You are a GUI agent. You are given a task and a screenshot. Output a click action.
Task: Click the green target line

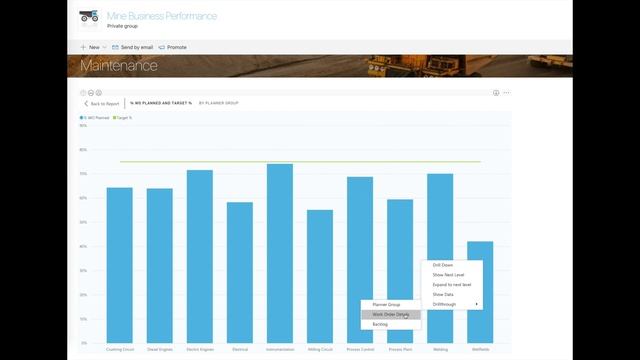300,162
